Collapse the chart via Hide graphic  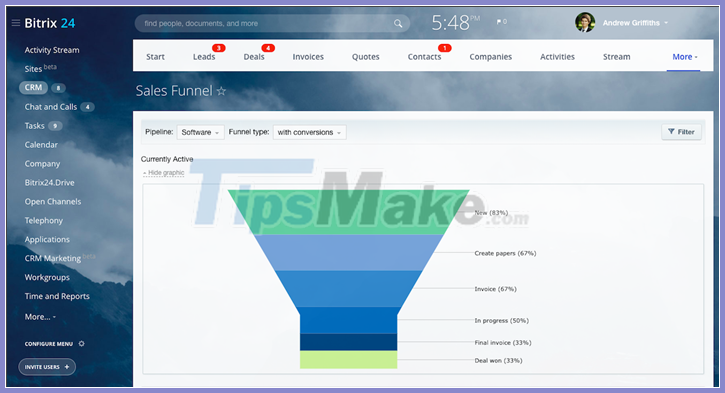coord(164,172)
